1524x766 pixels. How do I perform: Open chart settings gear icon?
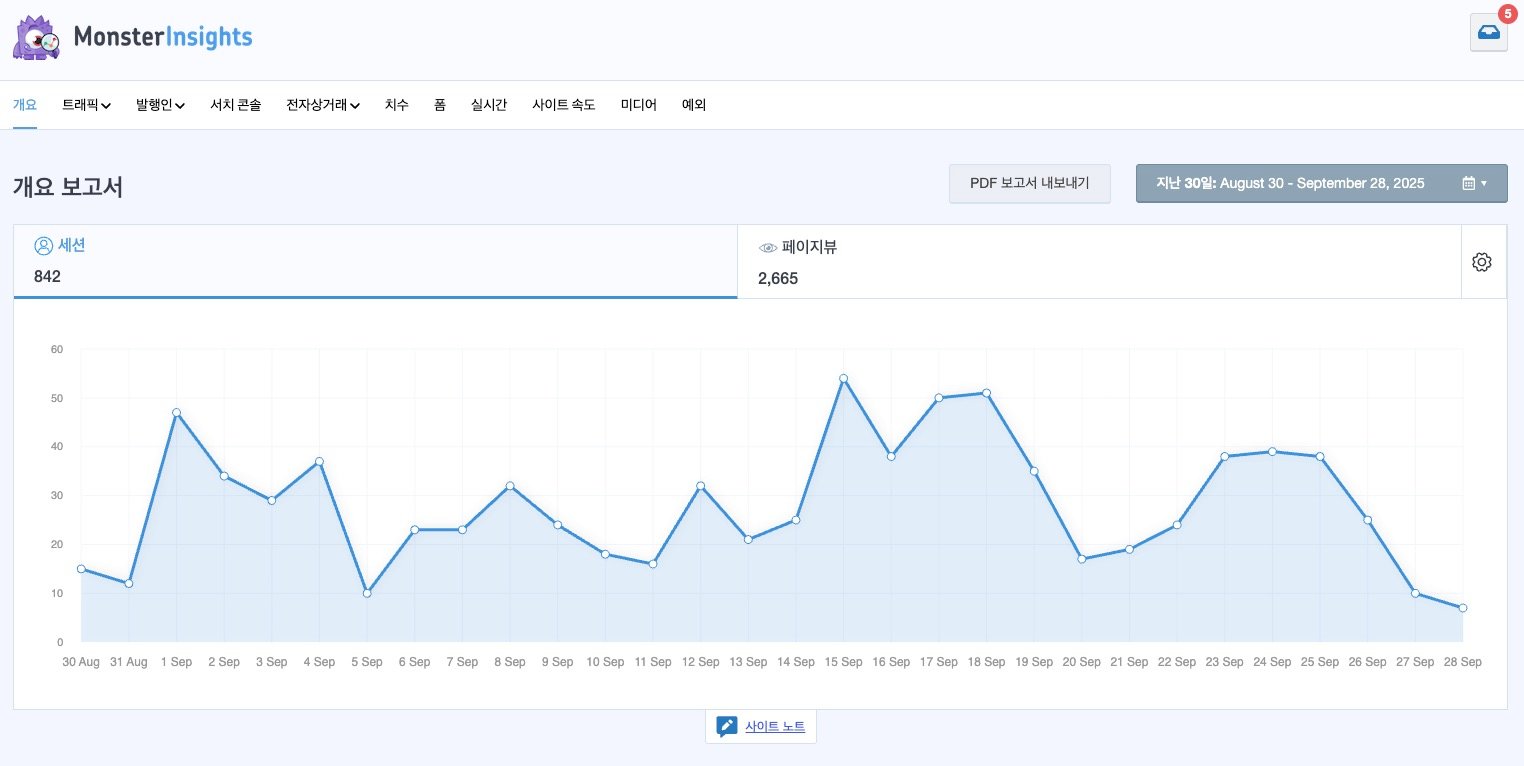point(1482,262)
